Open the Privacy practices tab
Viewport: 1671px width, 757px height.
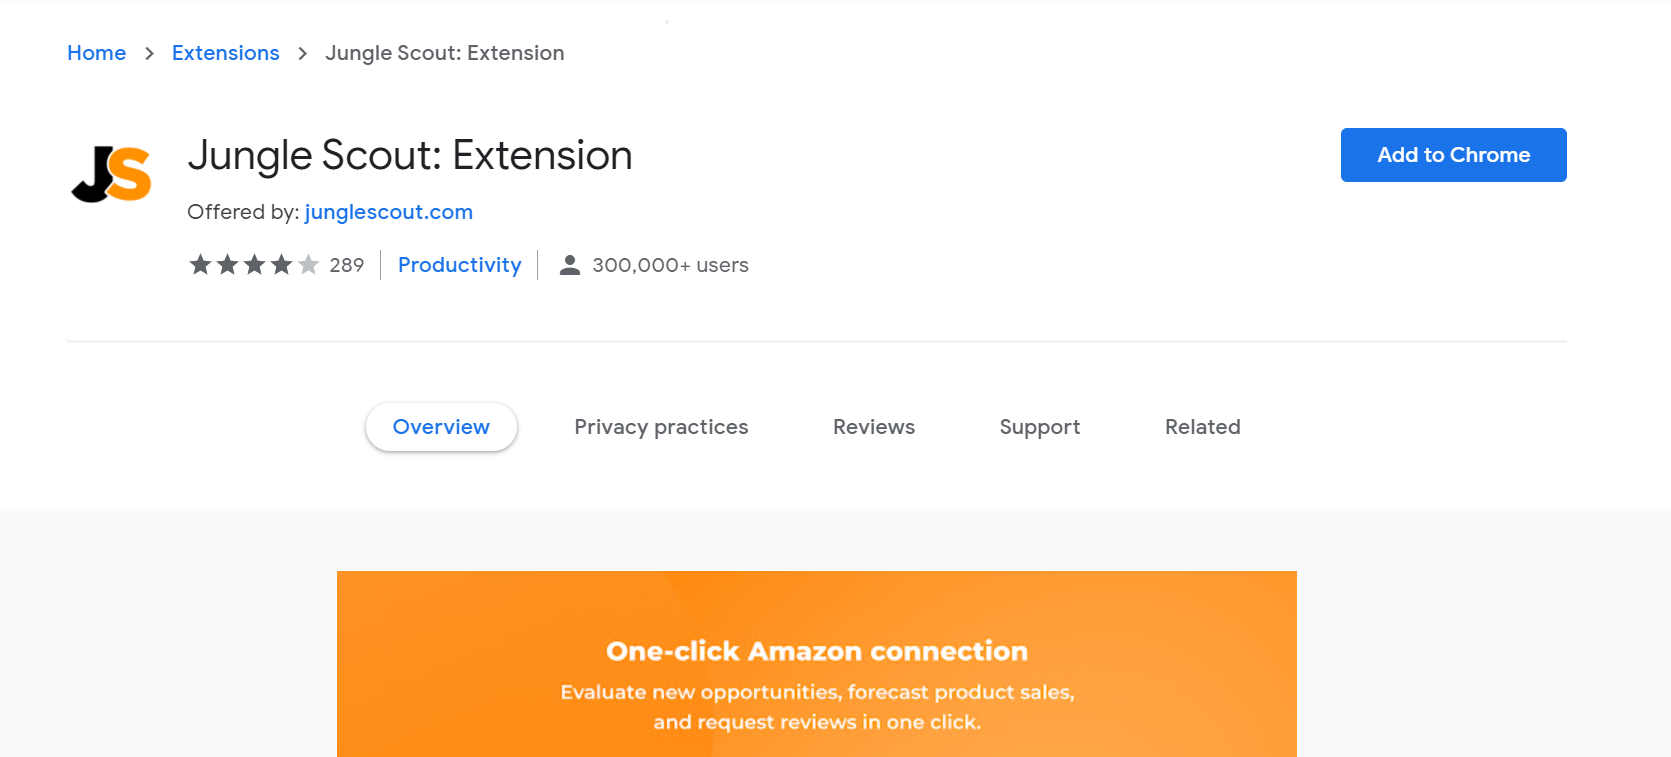coord(661,427)
